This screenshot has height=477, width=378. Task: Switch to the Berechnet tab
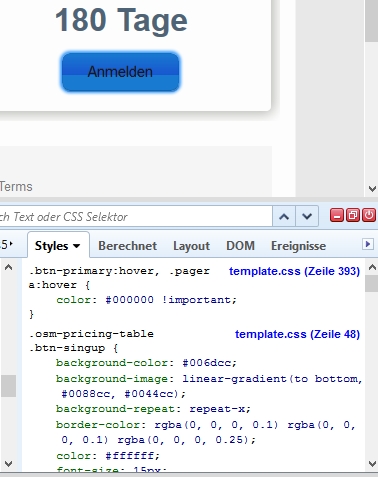point(127,246)
